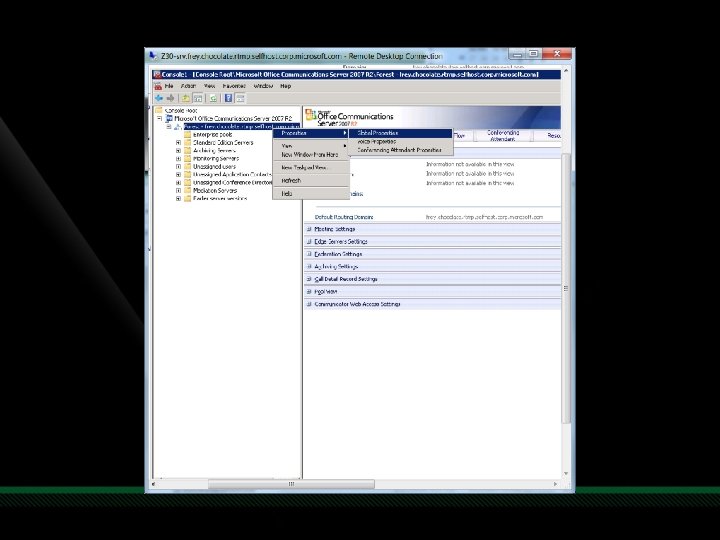Open the Window menu
The height and width of the screenshot is (540, 720).
(x=263, y=86)
